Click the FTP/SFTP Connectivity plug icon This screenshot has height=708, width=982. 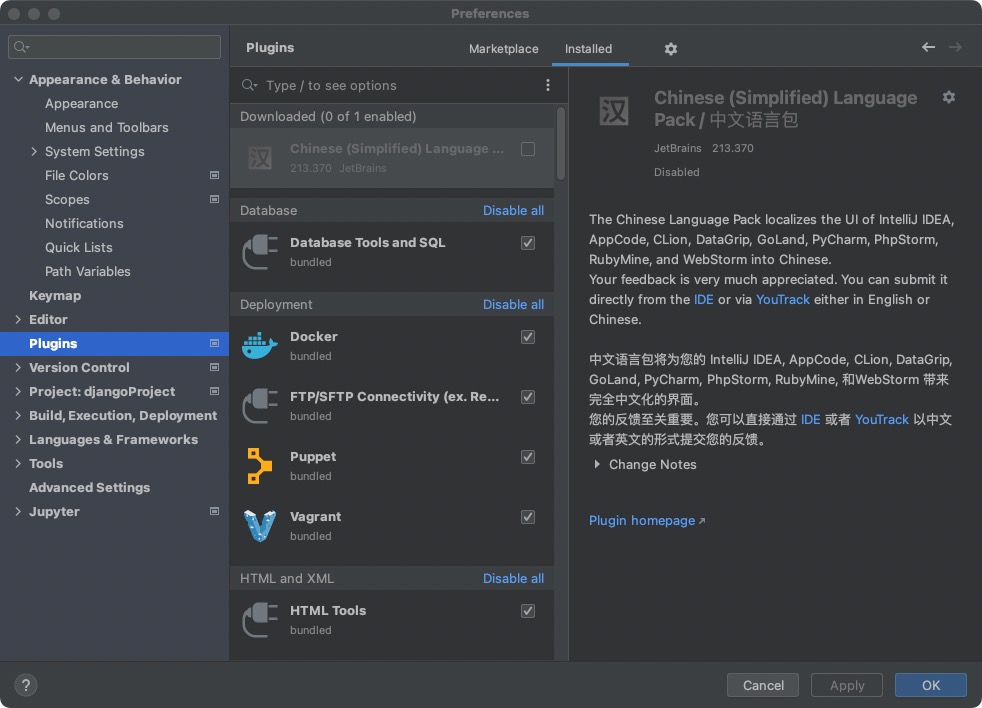pos(259,405)
